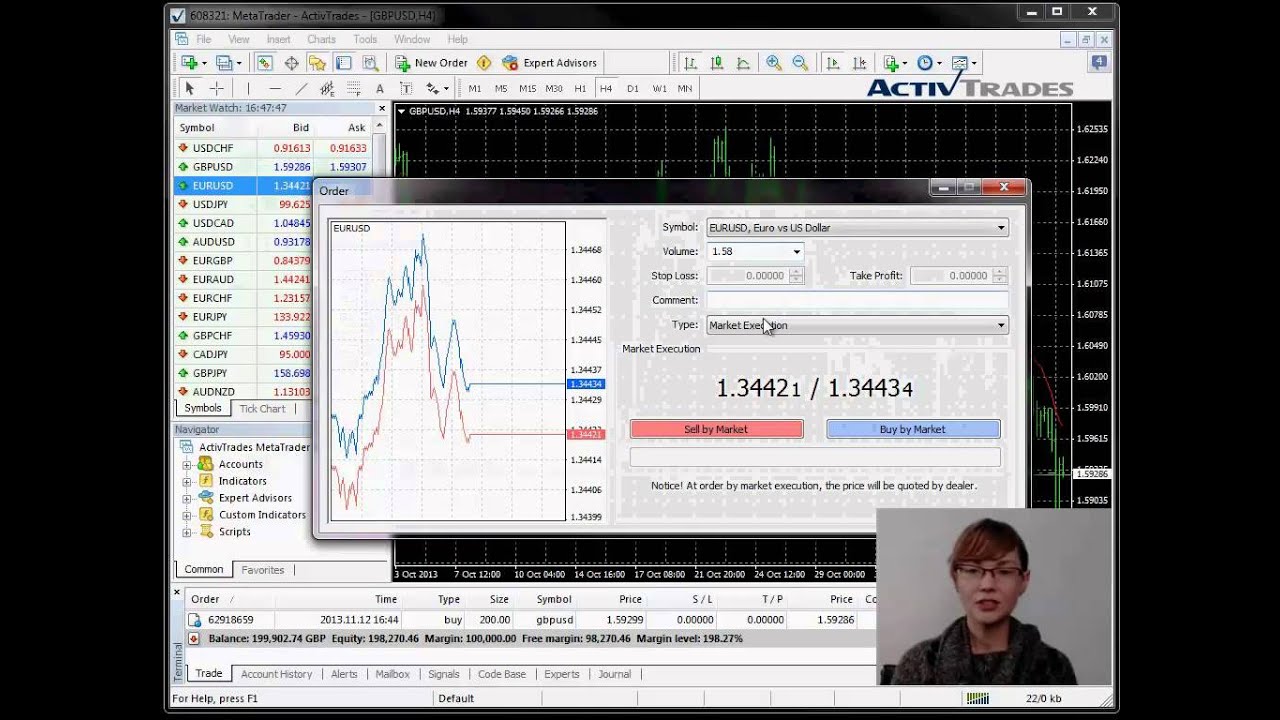
Task: Switch to line chart icon
Action: click(743, 63)
